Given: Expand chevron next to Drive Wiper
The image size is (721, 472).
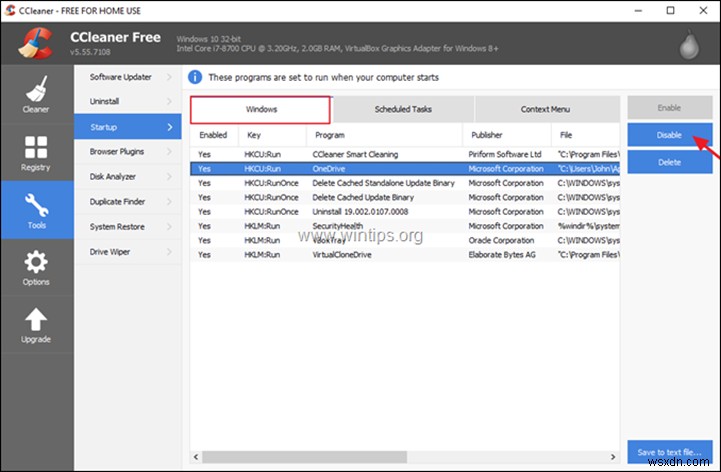Looking at the screenshot, I should 169,252.
